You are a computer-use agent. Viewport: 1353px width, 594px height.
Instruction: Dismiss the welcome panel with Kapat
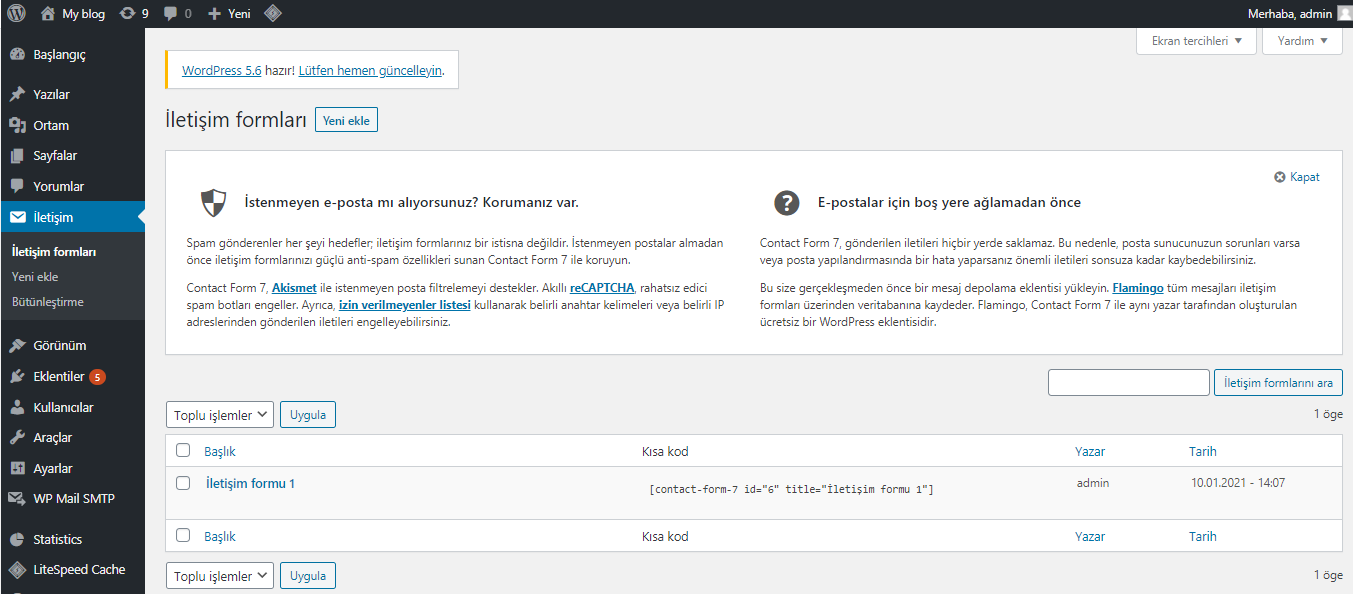[1296, 177]
